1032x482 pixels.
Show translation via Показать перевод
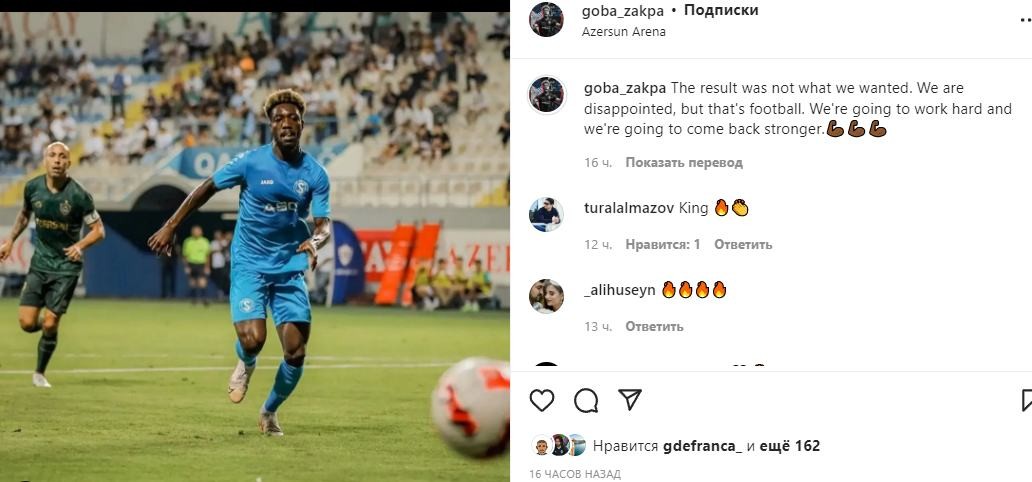pos(684,162)
